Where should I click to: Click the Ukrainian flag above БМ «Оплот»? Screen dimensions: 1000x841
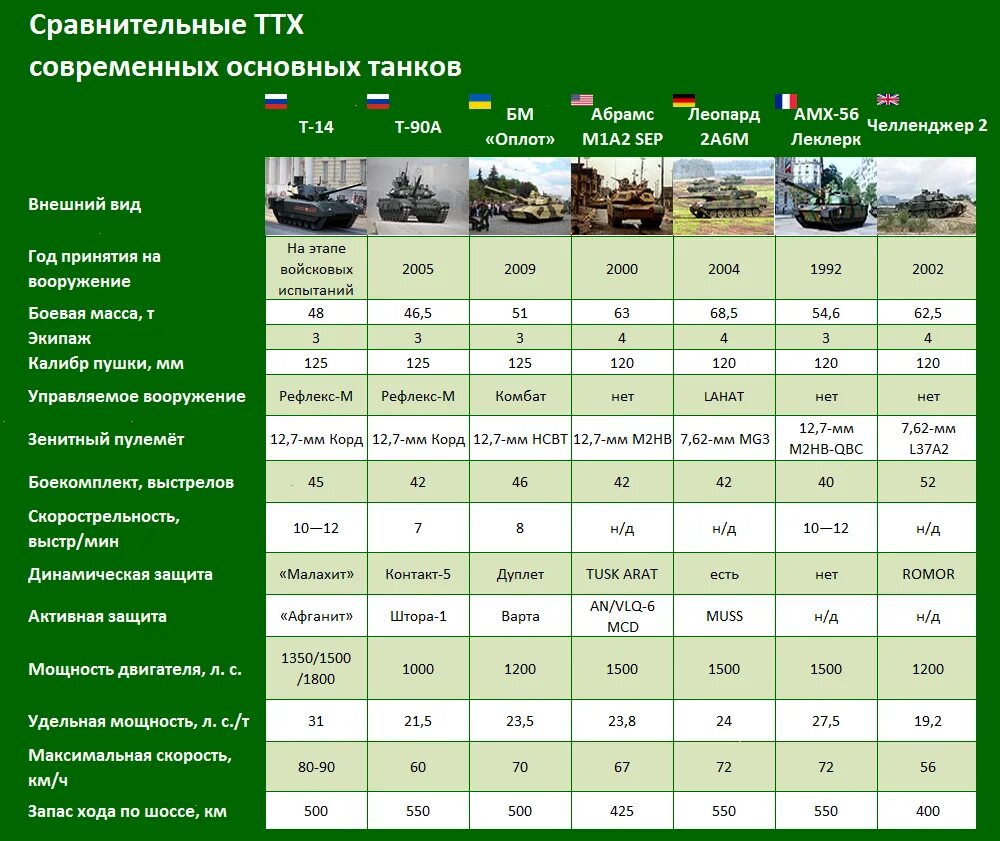click(x=480, y=101)
